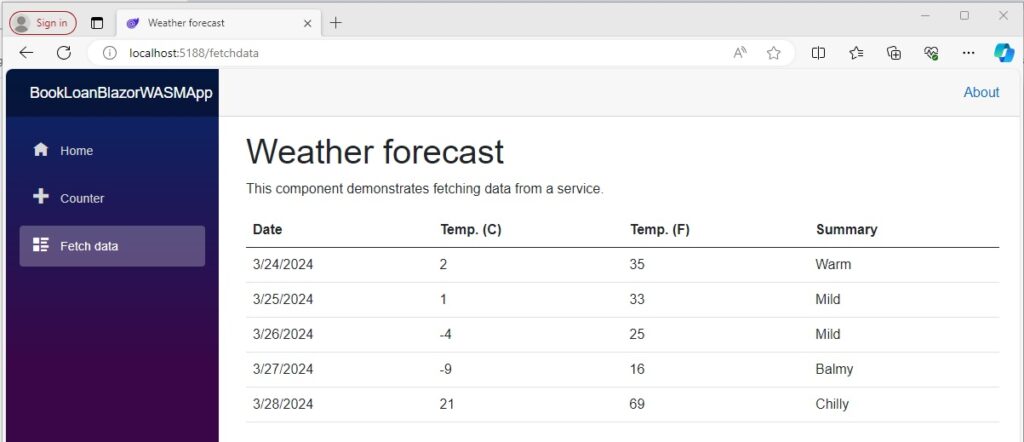Click the Sign in button
This screenshot has width=1024, height=442.
(43, 22)
